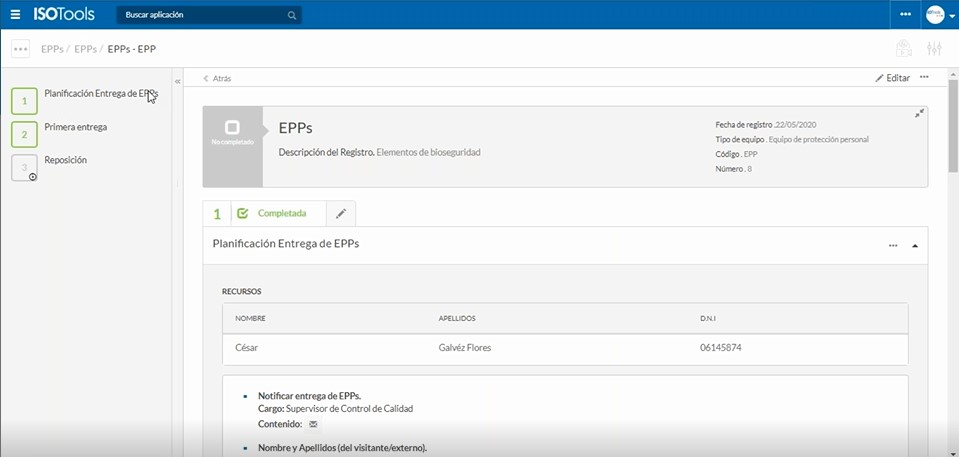Open the user avatar dropdown
The height and width of the screenshot is (457, 959).
click(x=940, y=15)
